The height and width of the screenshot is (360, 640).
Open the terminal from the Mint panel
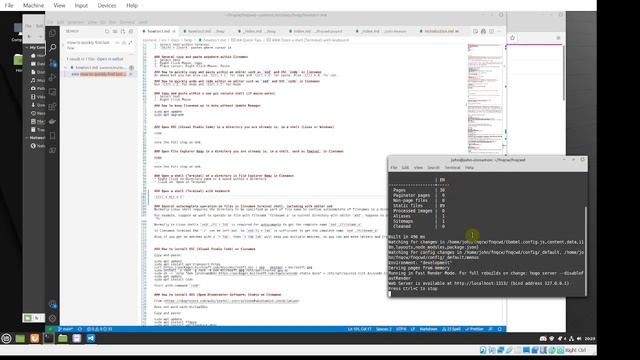pyautogui.click(x=49, y=338)
